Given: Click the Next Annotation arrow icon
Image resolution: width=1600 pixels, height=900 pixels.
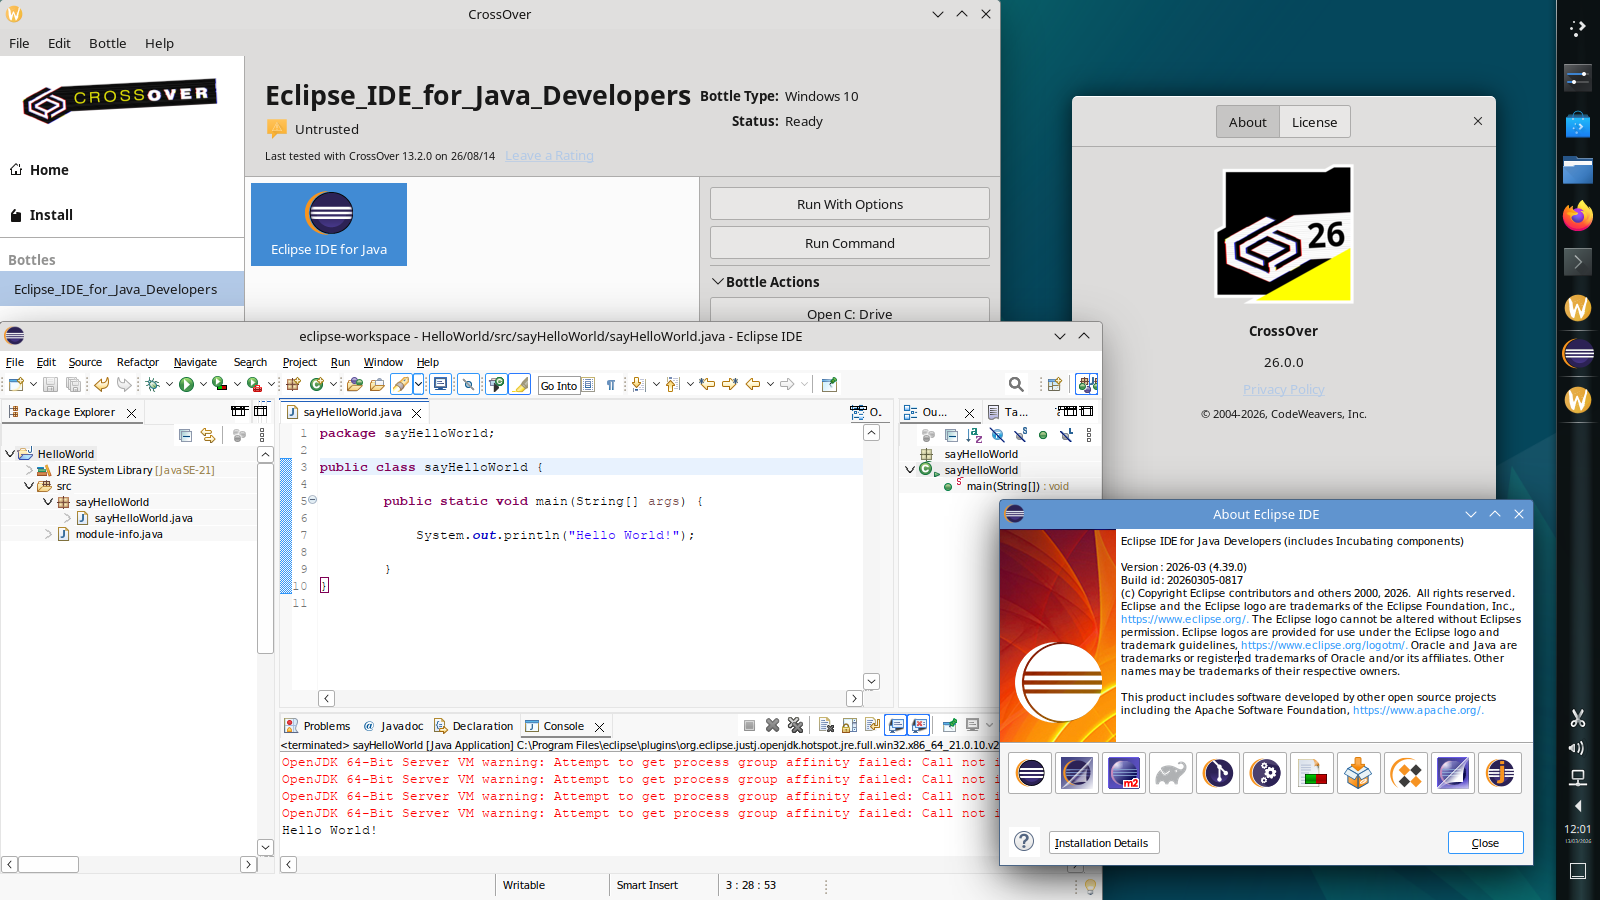Looking at the screenshot, I should (639, 384).
